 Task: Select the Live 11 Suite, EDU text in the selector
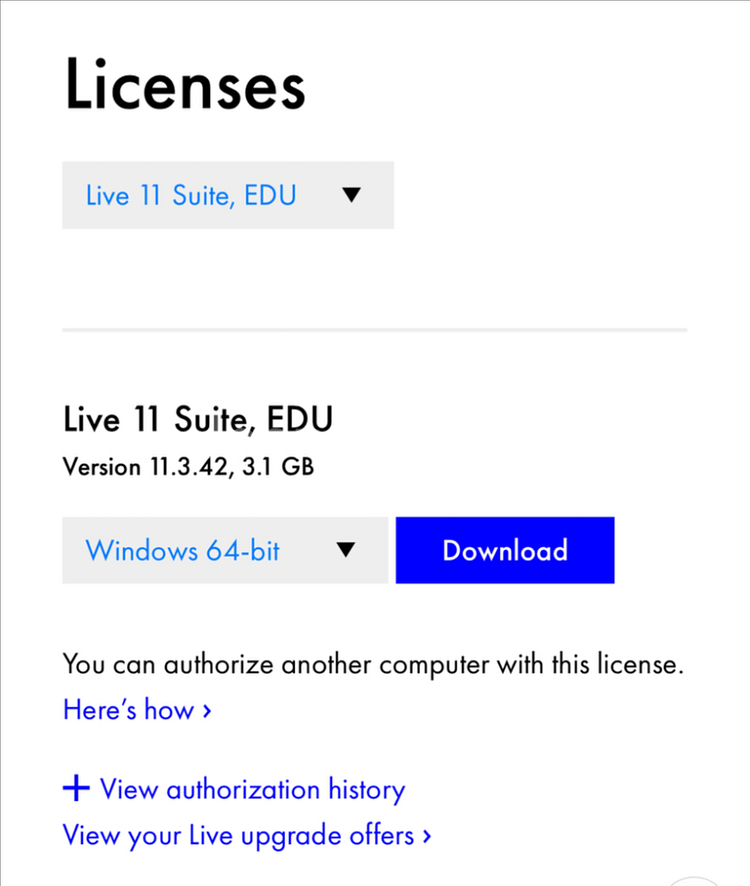point(191,196)
